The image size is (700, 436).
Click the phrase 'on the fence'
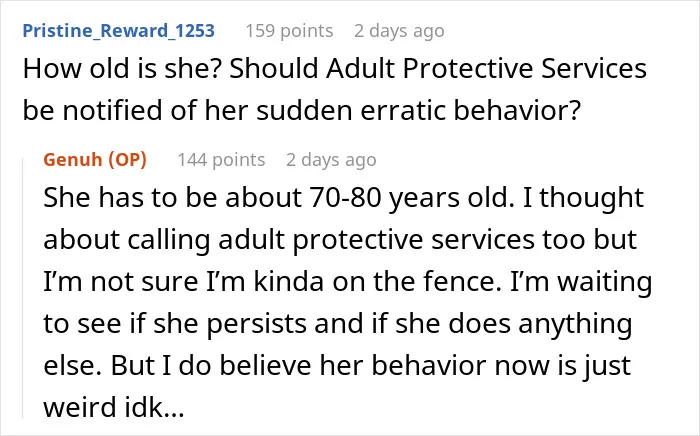[417, 282]
